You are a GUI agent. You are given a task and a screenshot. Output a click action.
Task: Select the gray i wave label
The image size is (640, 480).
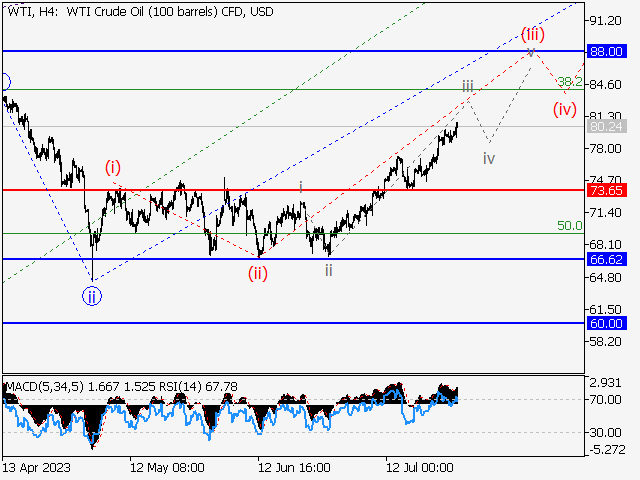click(x=301, y=187)
